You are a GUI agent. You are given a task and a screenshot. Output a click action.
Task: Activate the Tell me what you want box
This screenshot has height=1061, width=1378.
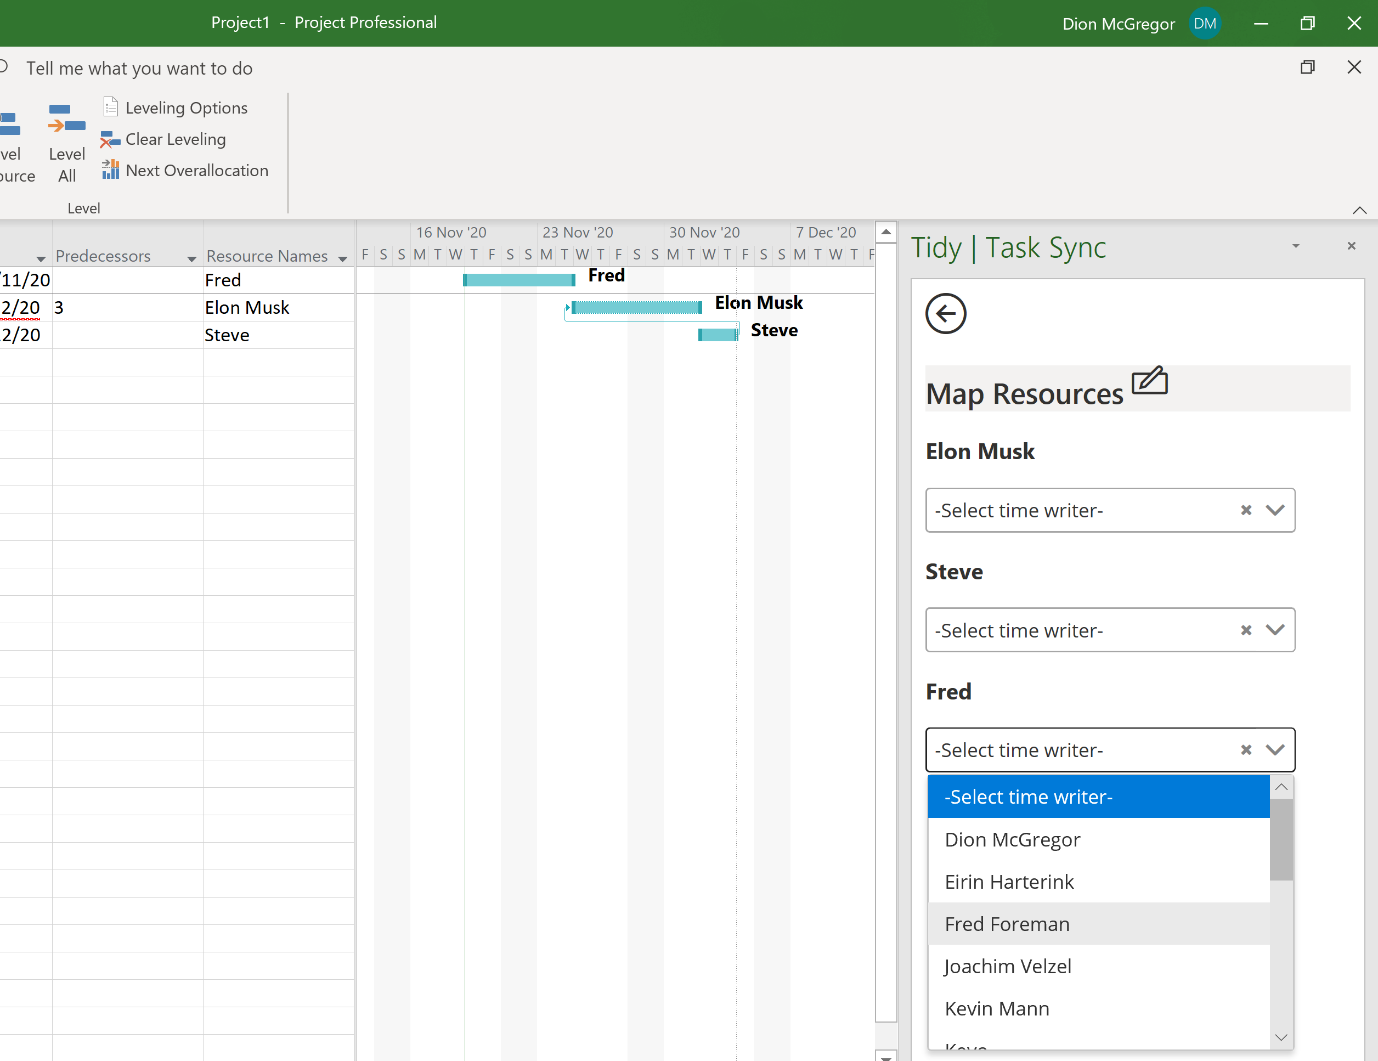click(139, 68)
